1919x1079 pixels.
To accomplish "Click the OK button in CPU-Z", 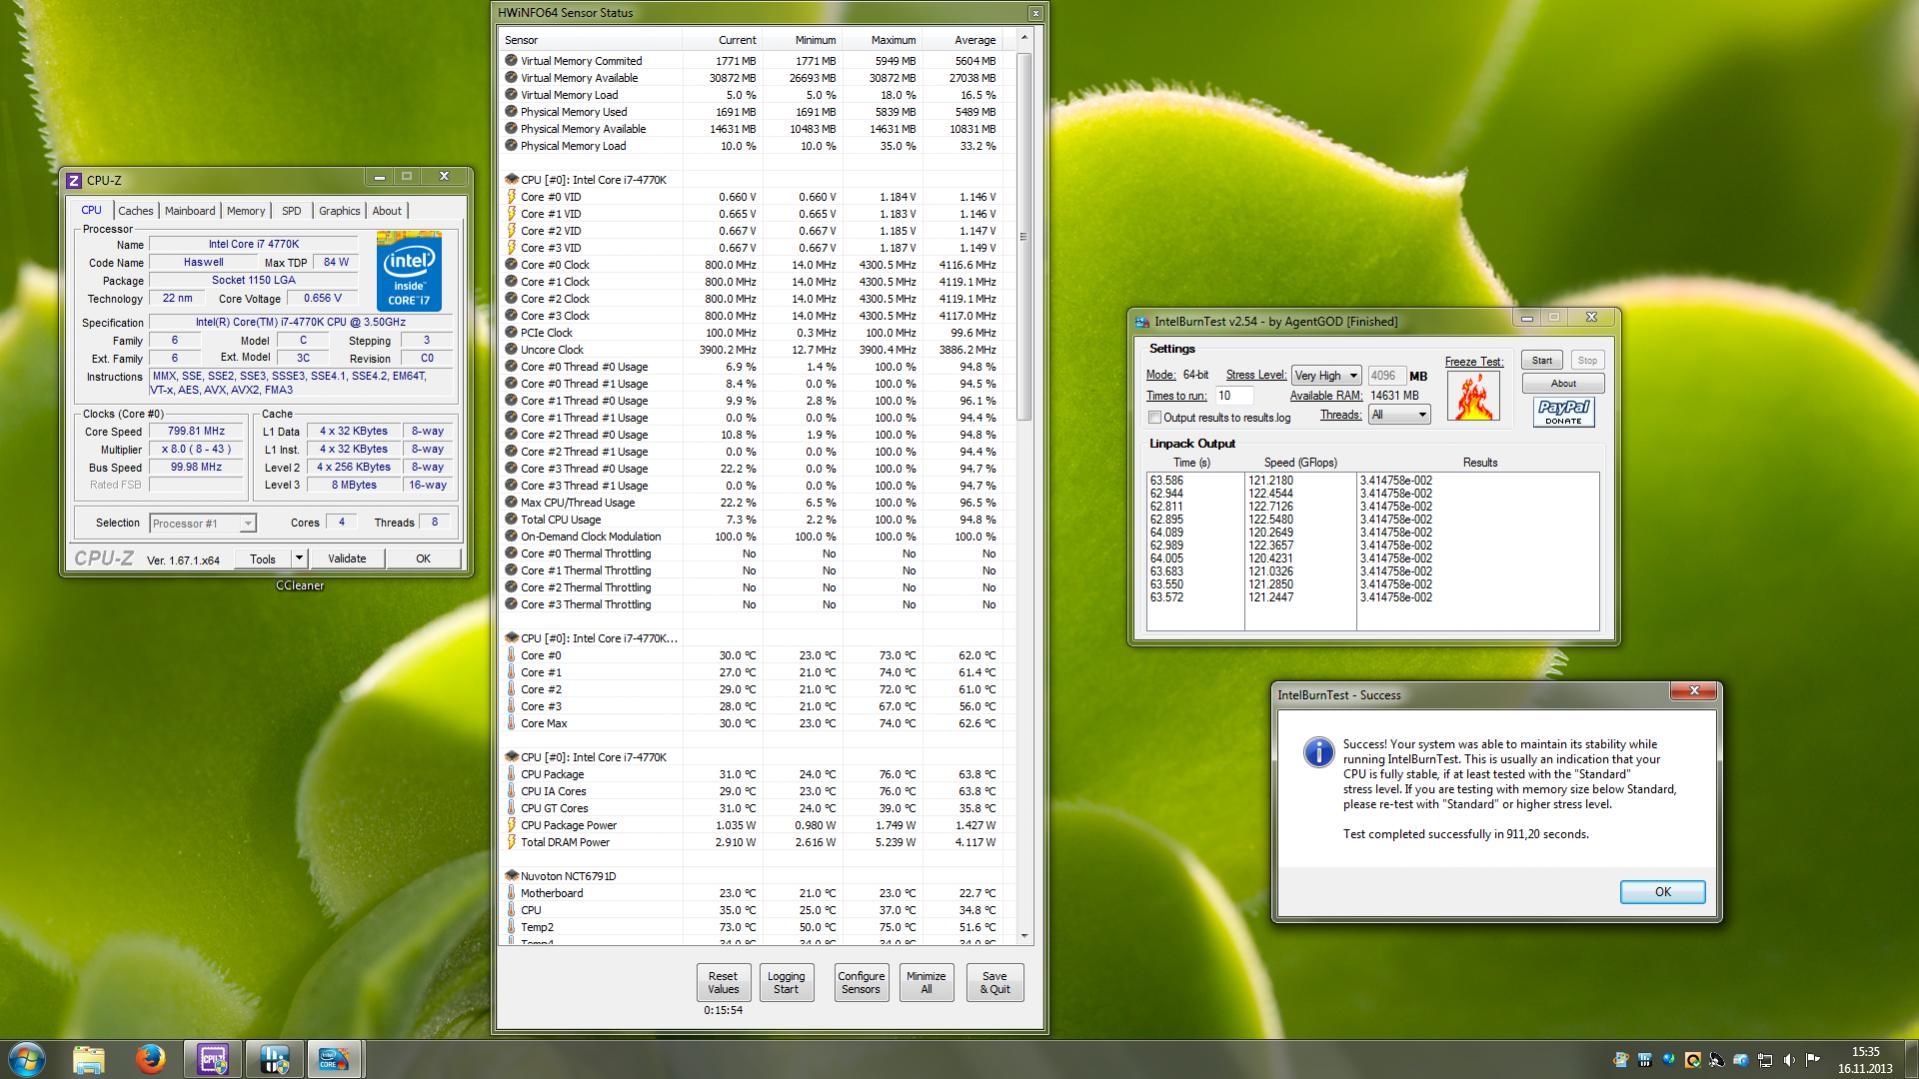I will pyautogui.click(x=423, y=558).
